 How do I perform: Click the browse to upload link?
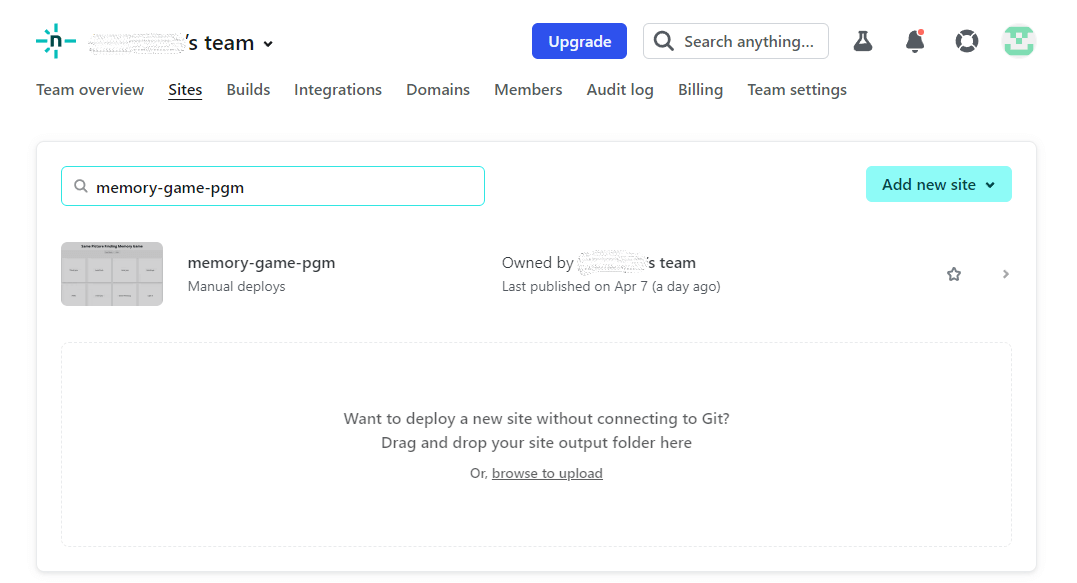[547, 472]
